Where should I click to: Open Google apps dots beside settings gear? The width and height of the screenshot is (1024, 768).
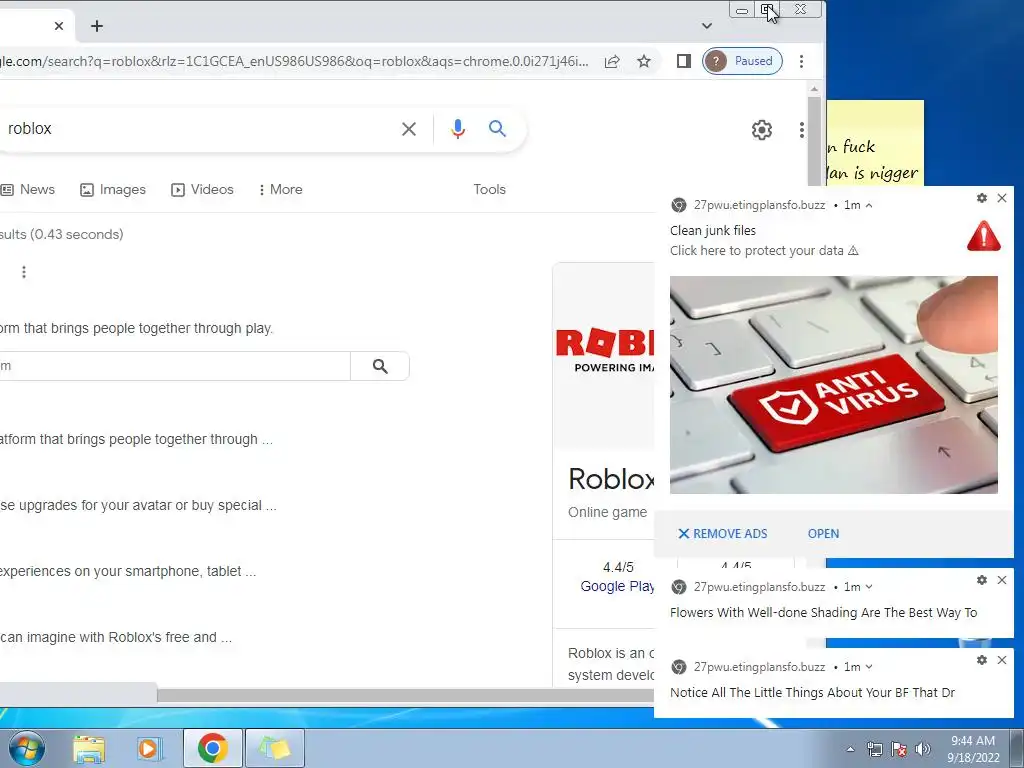[801, 130]
